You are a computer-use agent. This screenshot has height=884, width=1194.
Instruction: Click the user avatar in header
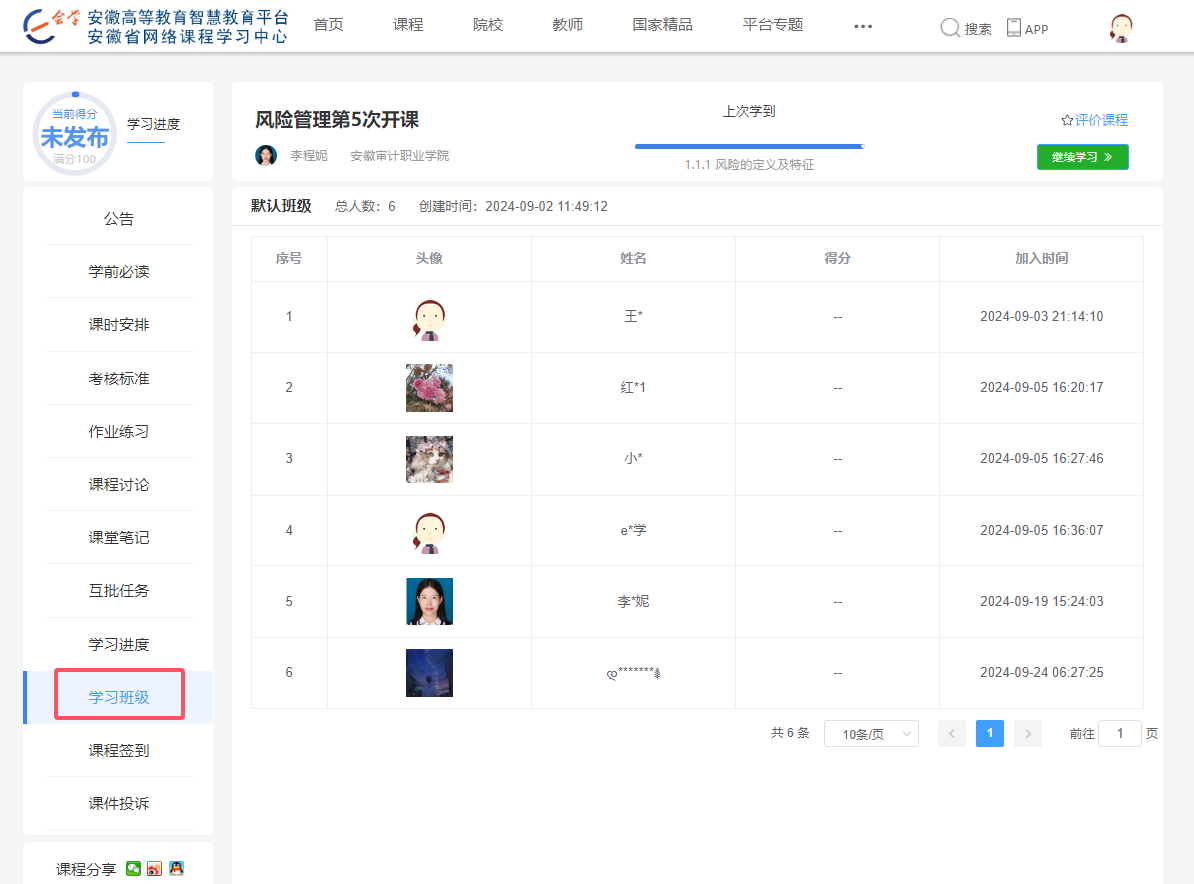[1120, 28]
